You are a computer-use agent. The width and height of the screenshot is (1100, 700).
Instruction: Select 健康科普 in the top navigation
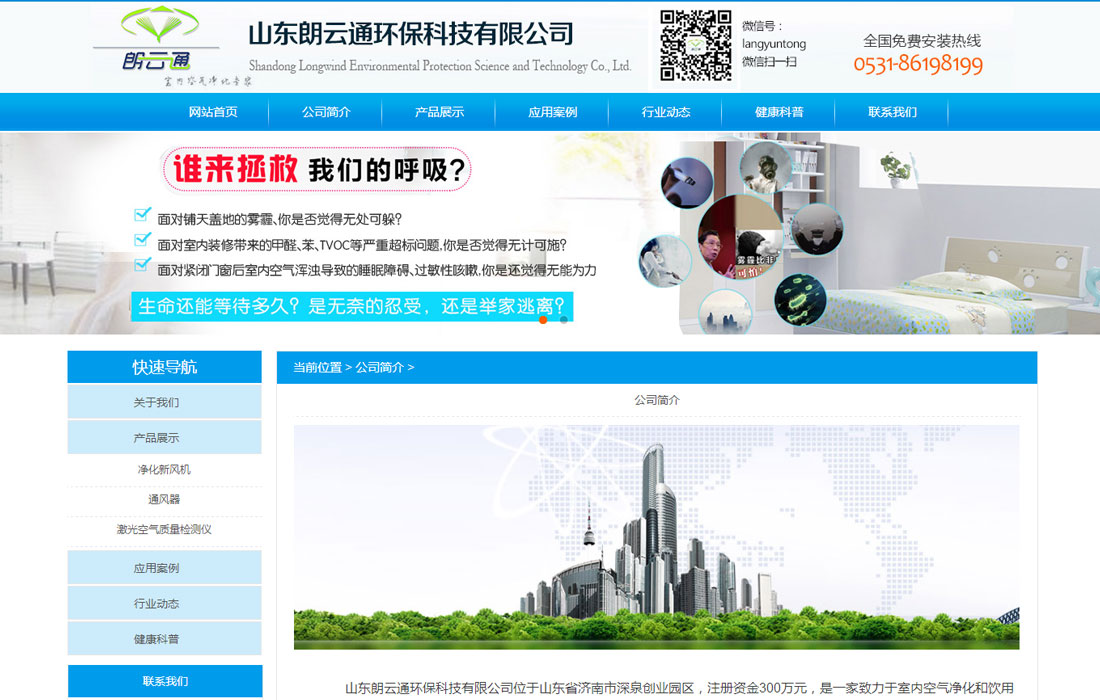(779, 112)
